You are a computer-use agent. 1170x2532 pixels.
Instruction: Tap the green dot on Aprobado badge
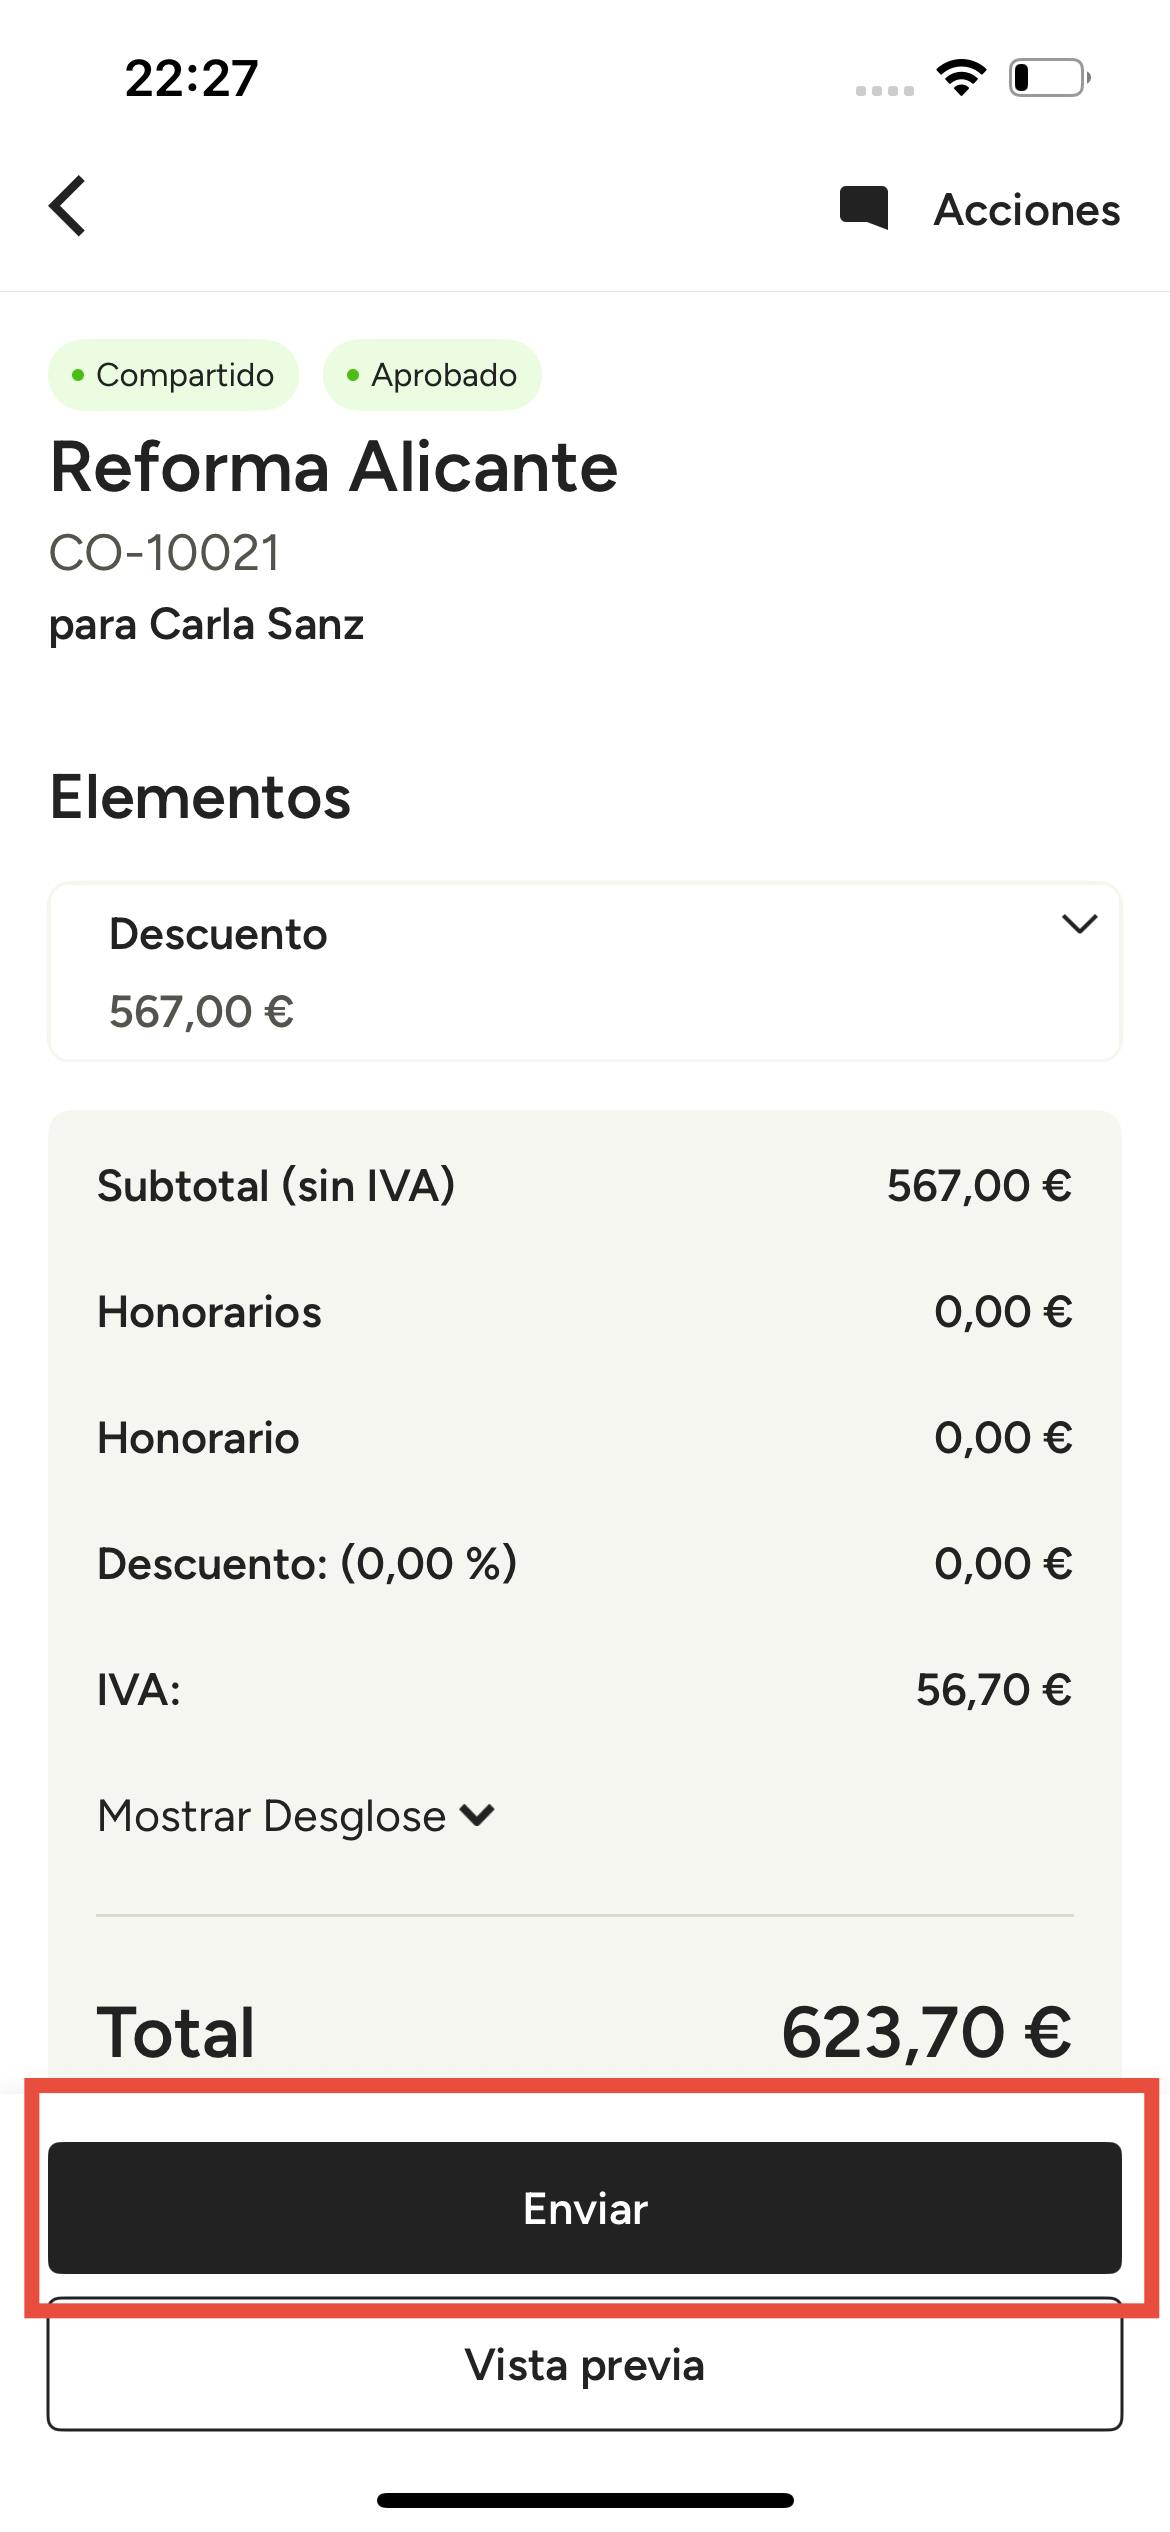352,376
